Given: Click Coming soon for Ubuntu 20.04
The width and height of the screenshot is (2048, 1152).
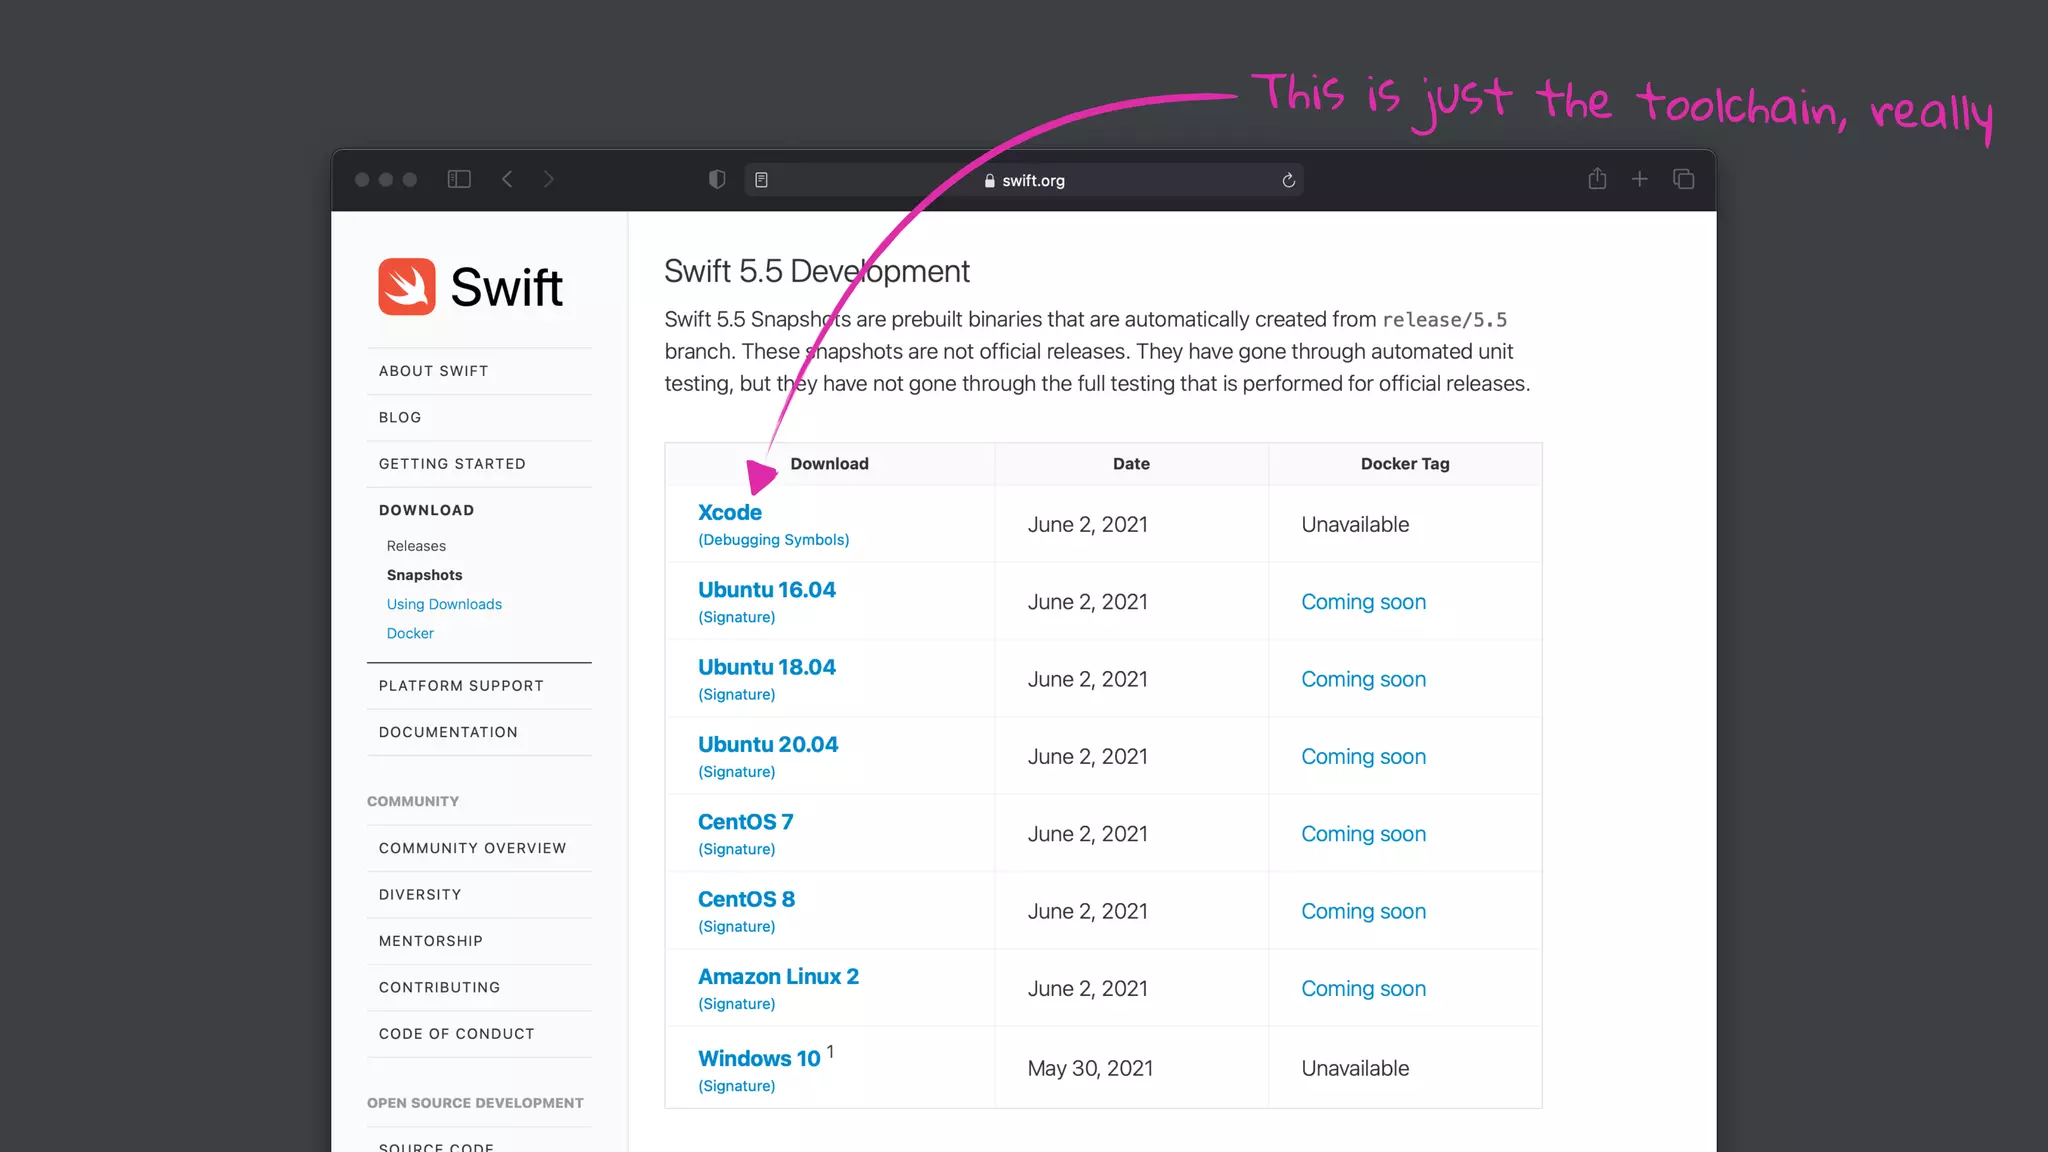Looking at the screenshot, I should [1363, 757].
